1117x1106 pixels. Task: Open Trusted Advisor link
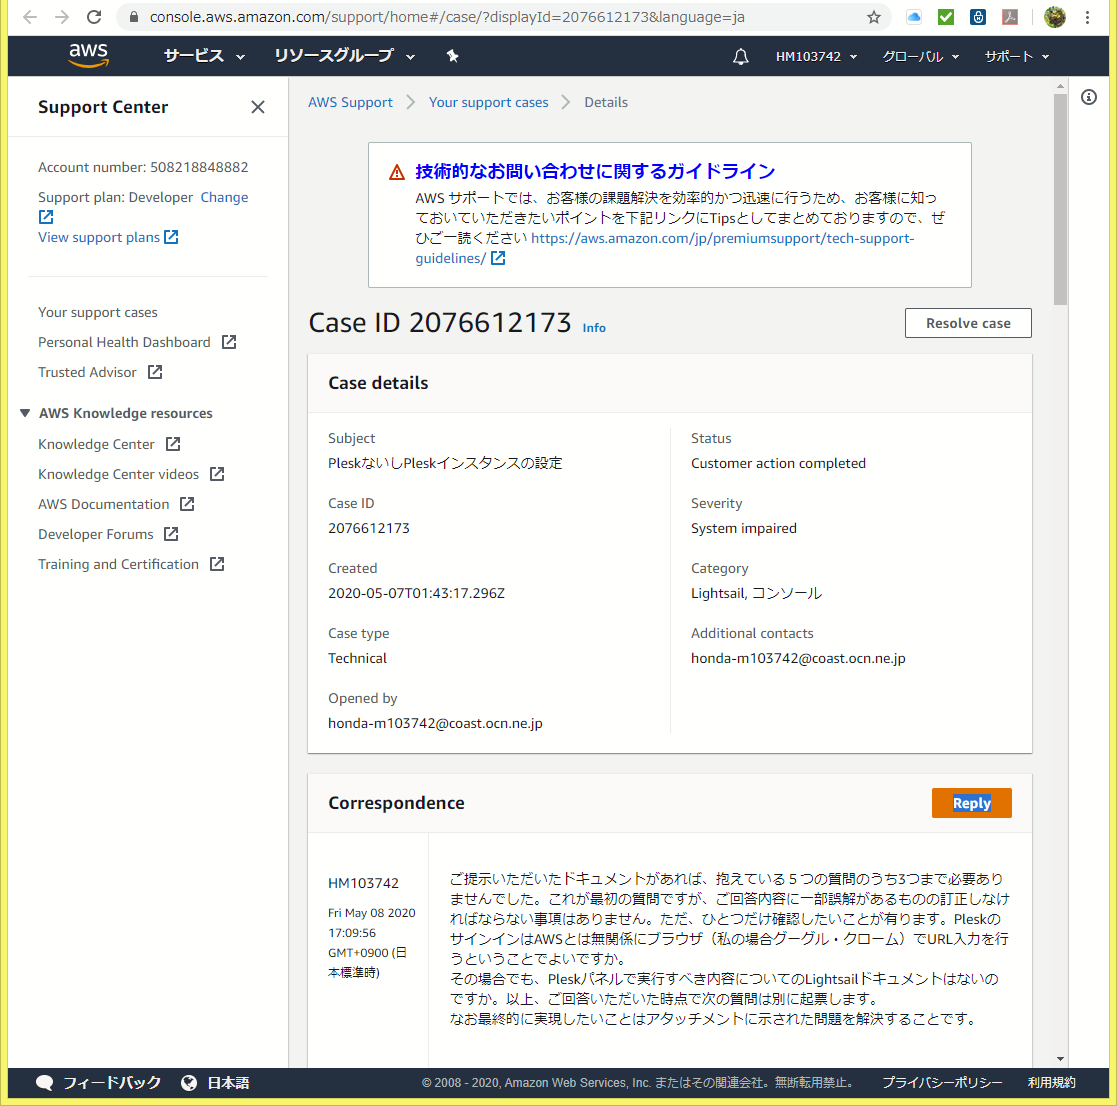(87, 372)
